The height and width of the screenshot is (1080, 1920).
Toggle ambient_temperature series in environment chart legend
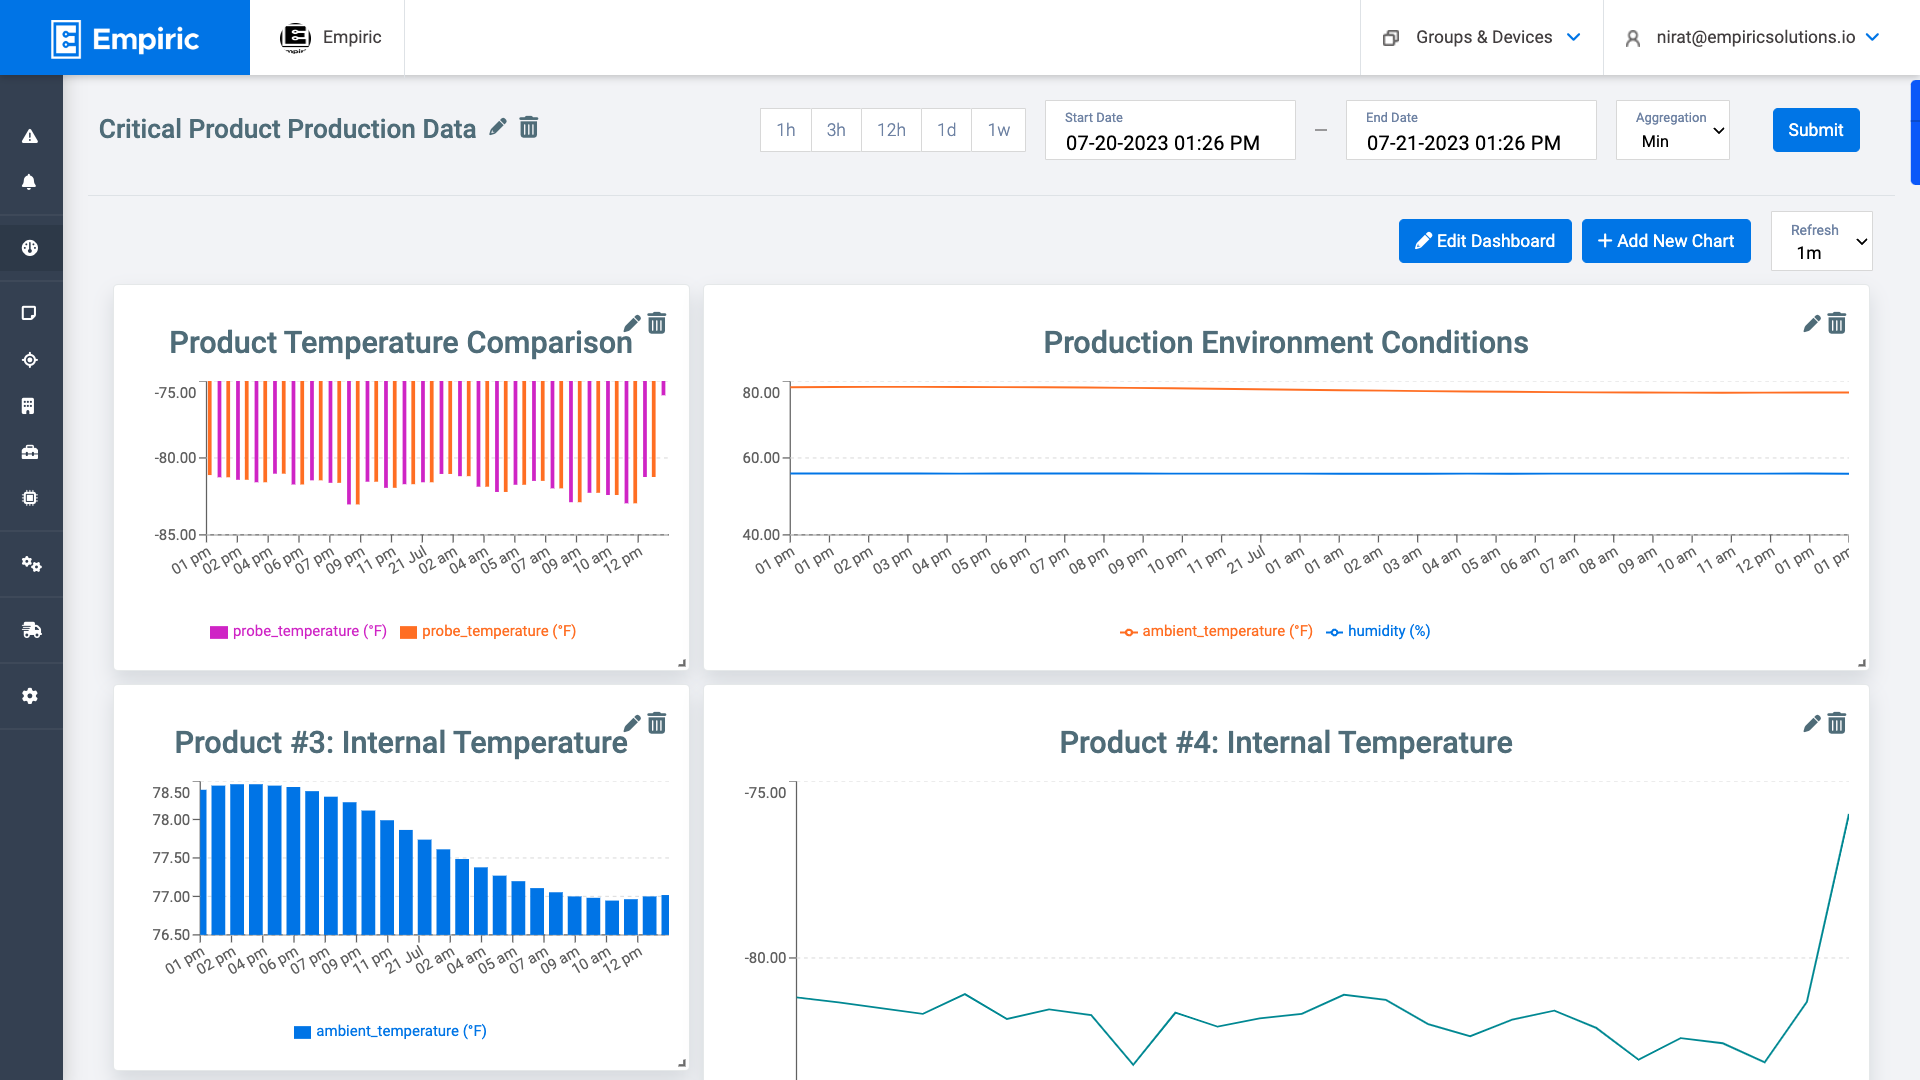tap(1216, 631)
